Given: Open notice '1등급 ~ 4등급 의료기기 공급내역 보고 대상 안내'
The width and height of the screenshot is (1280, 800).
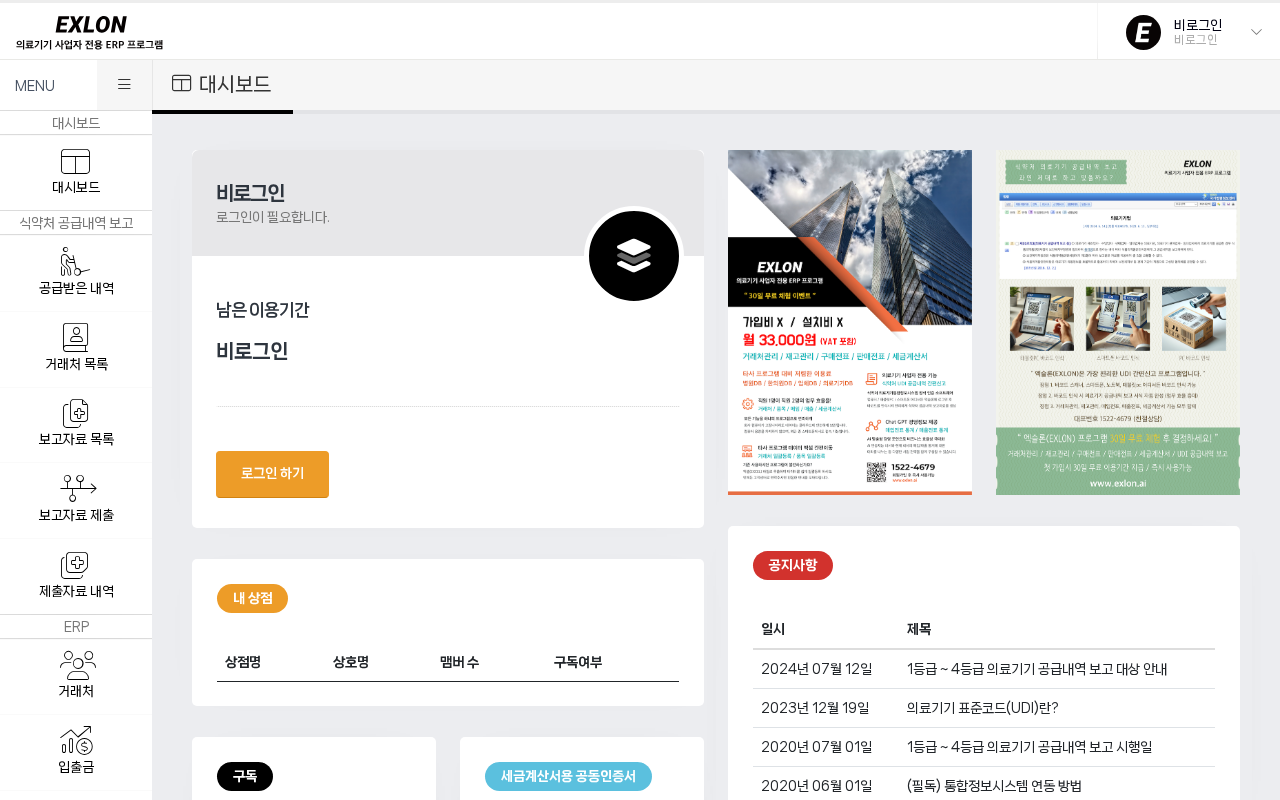Looking at the screenshot, I should [1037, 669].
